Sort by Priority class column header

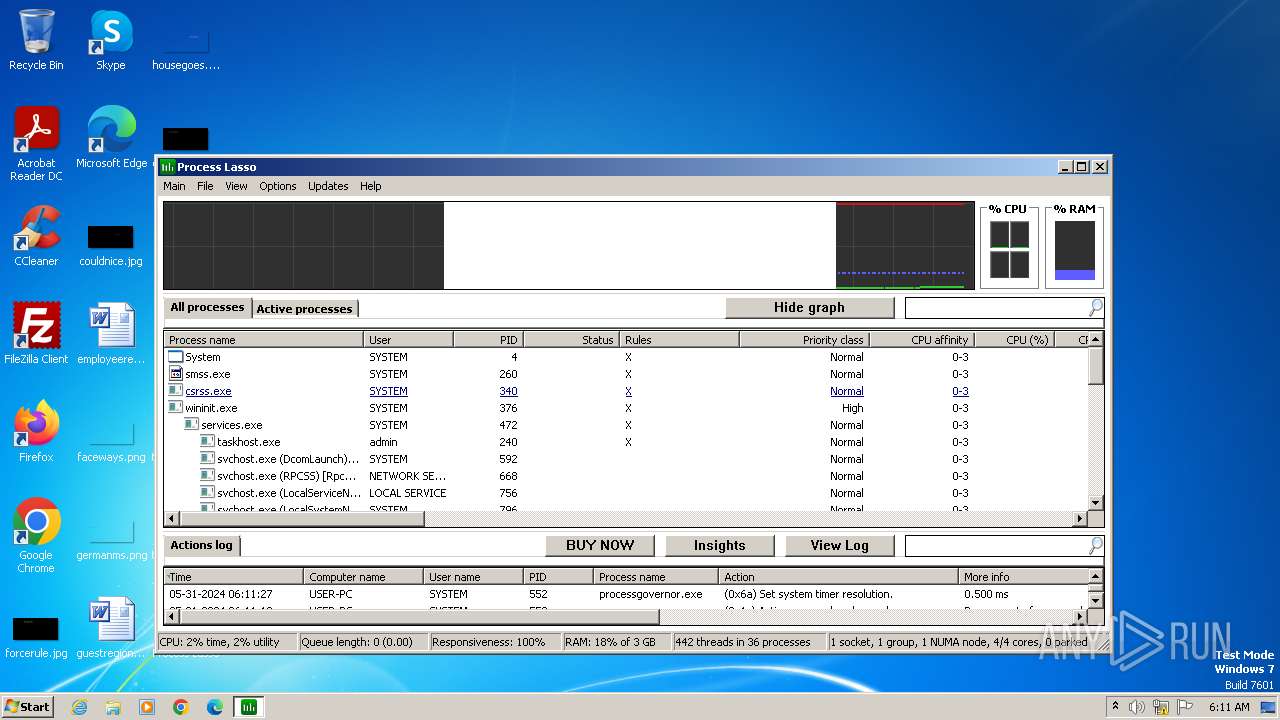805,340
